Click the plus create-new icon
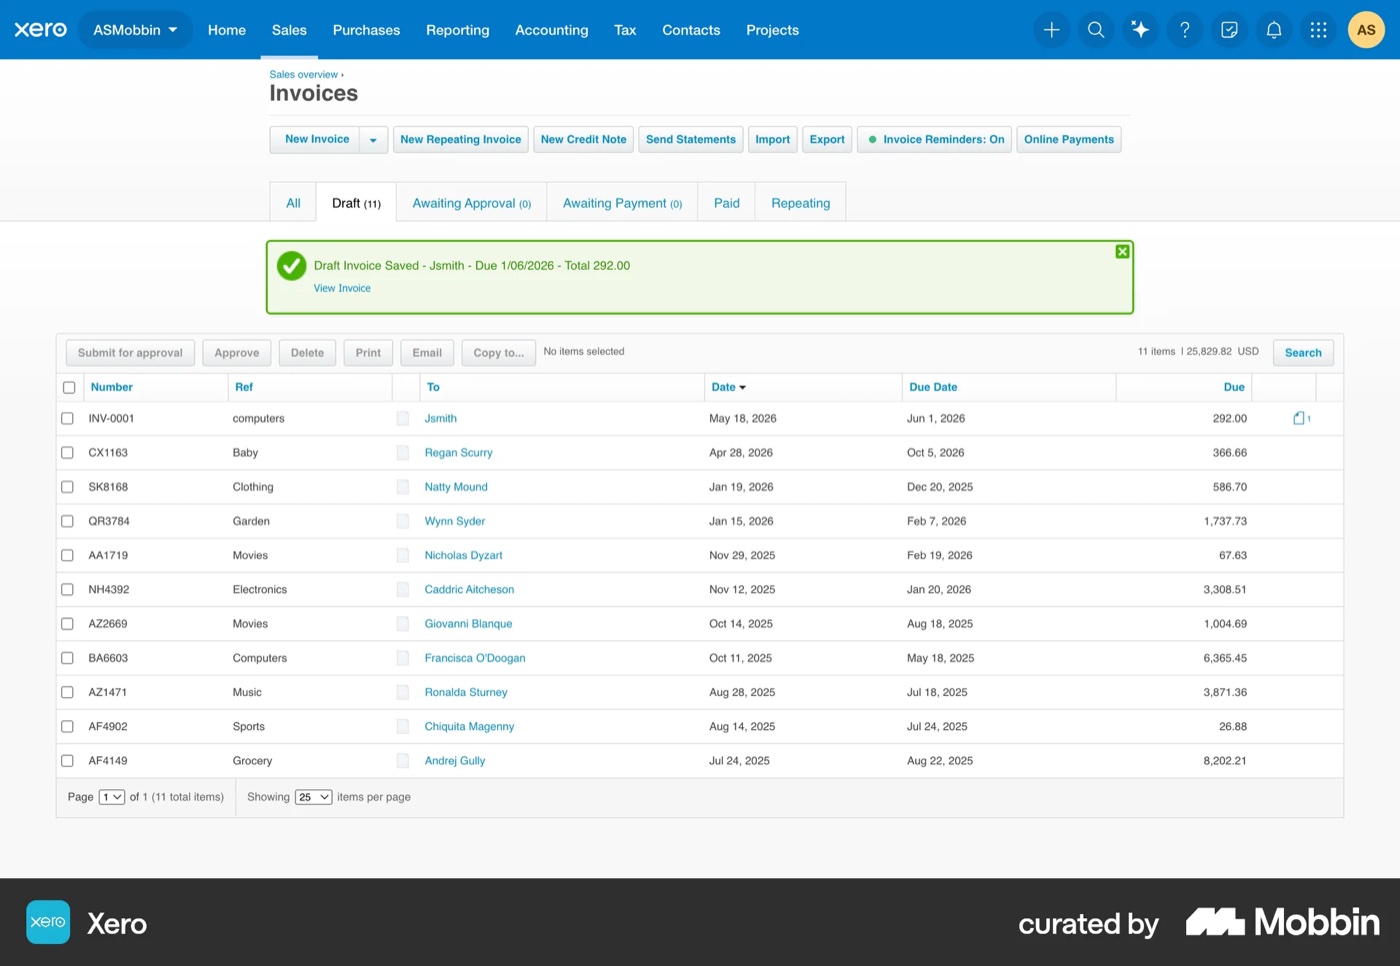Image resolution: width=1400 pixels, height=966 pixels. [1051, 30]
